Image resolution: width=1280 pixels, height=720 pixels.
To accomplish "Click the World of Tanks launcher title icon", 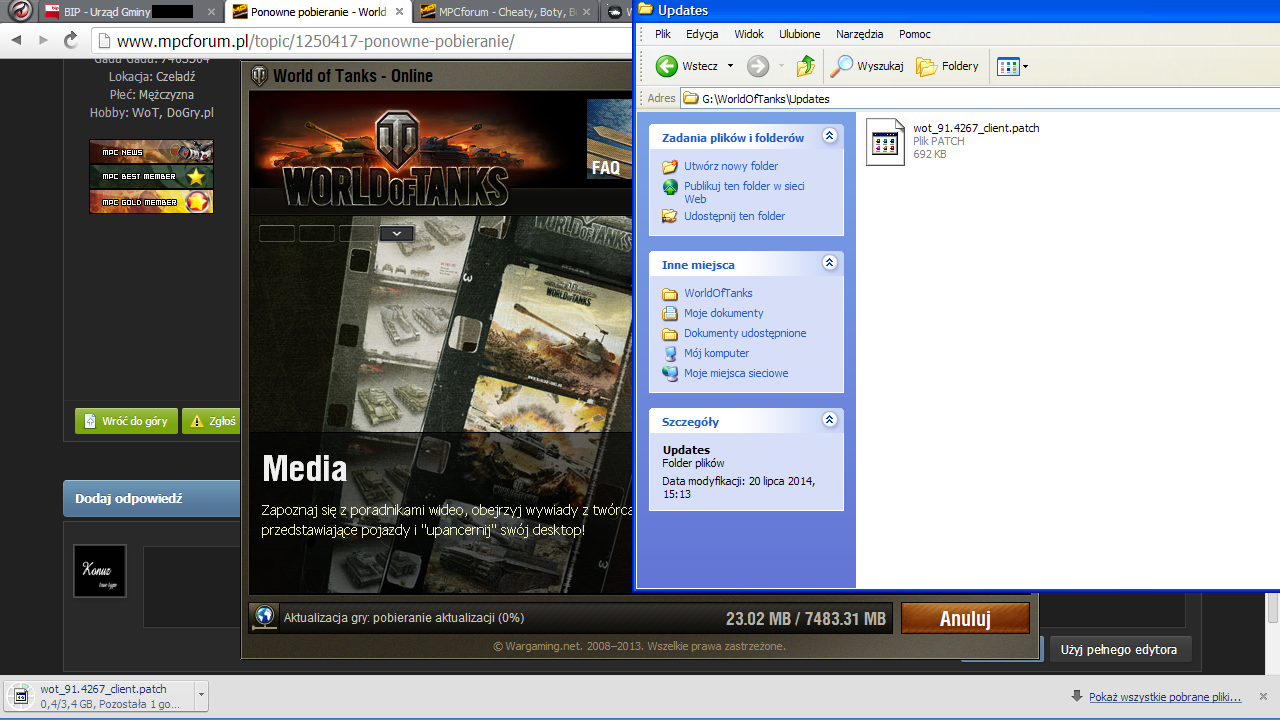I will (x=259, y=76).
